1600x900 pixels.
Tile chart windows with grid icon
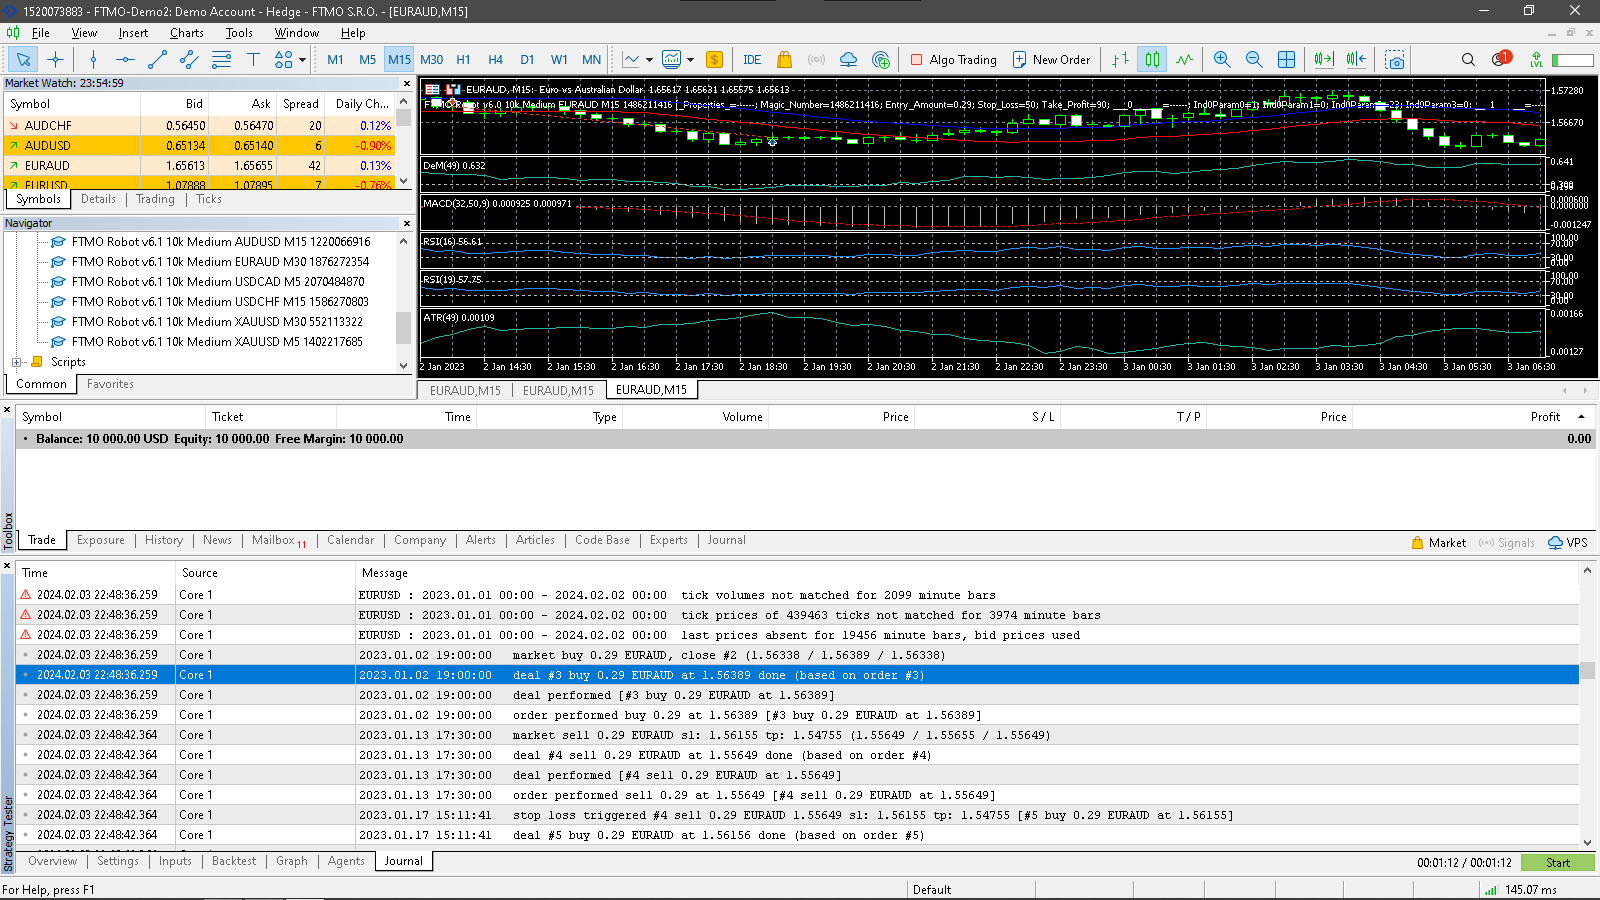tap(1286, 59)
